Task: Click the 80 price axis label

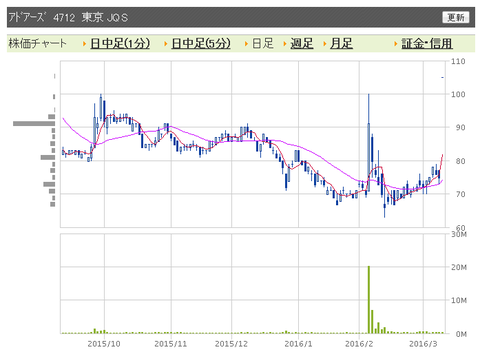Action: (460, 161)
